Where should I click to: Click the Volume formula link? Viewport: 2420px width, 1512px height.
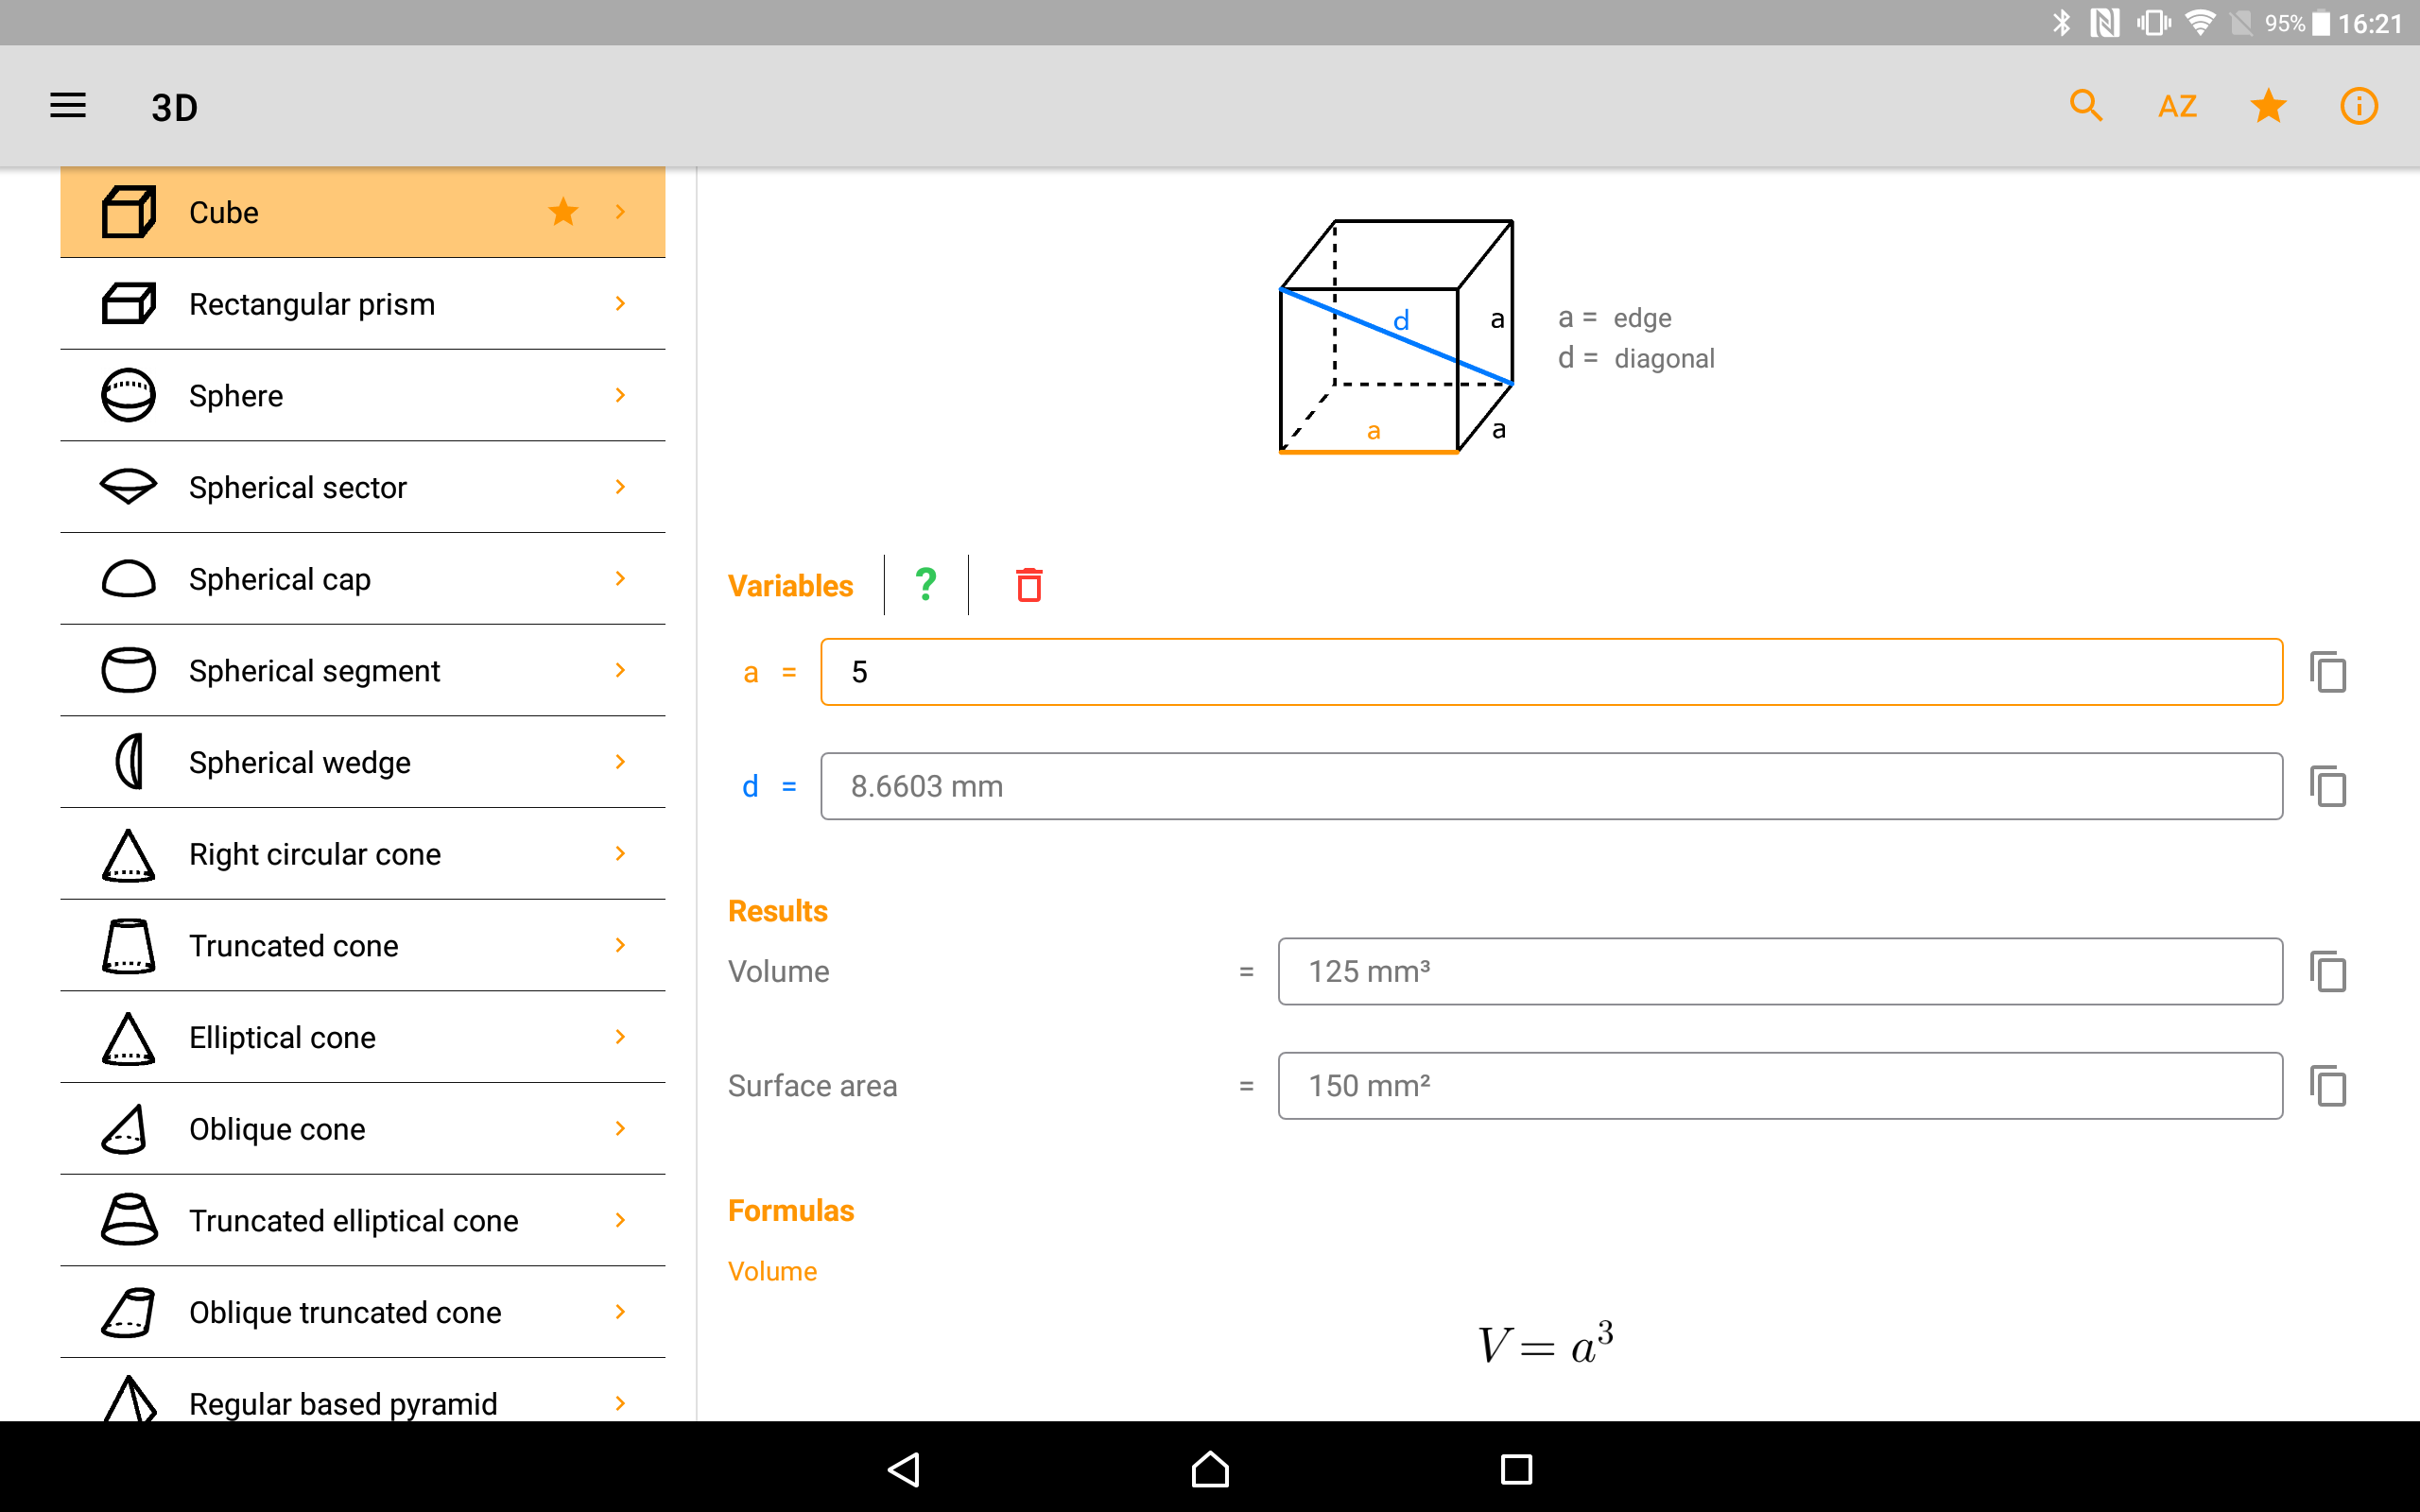[772, 1271]
